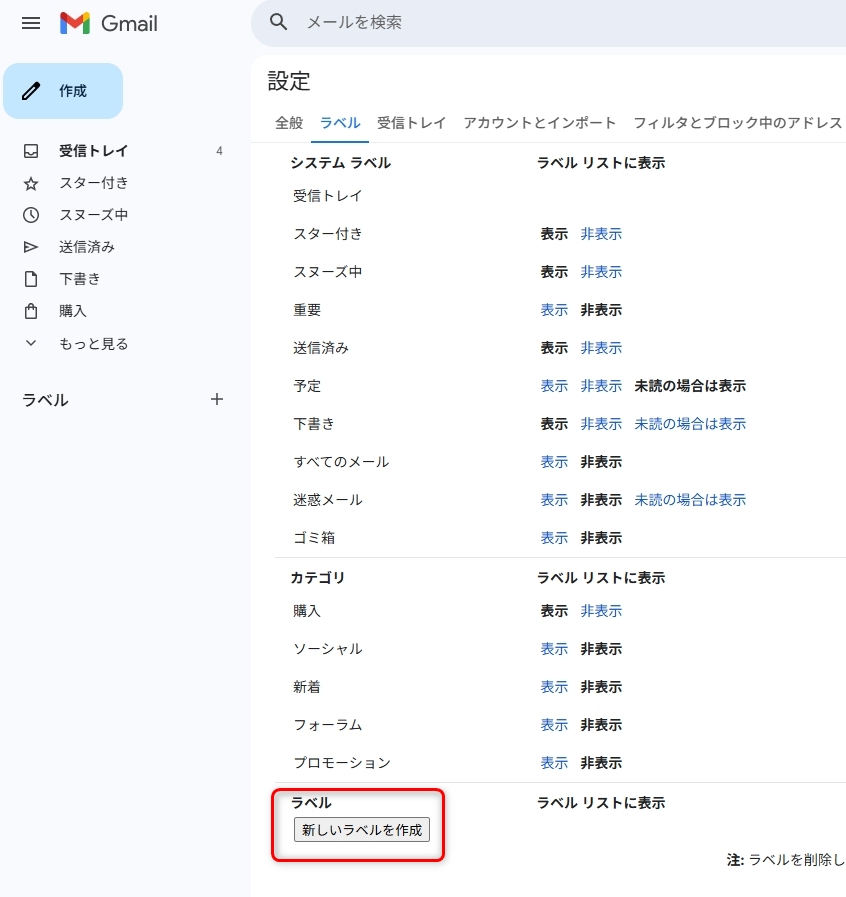Click the plus icon next to ラベル
Image resolution: width=846 pixels, height=897 pixels.
217,399
